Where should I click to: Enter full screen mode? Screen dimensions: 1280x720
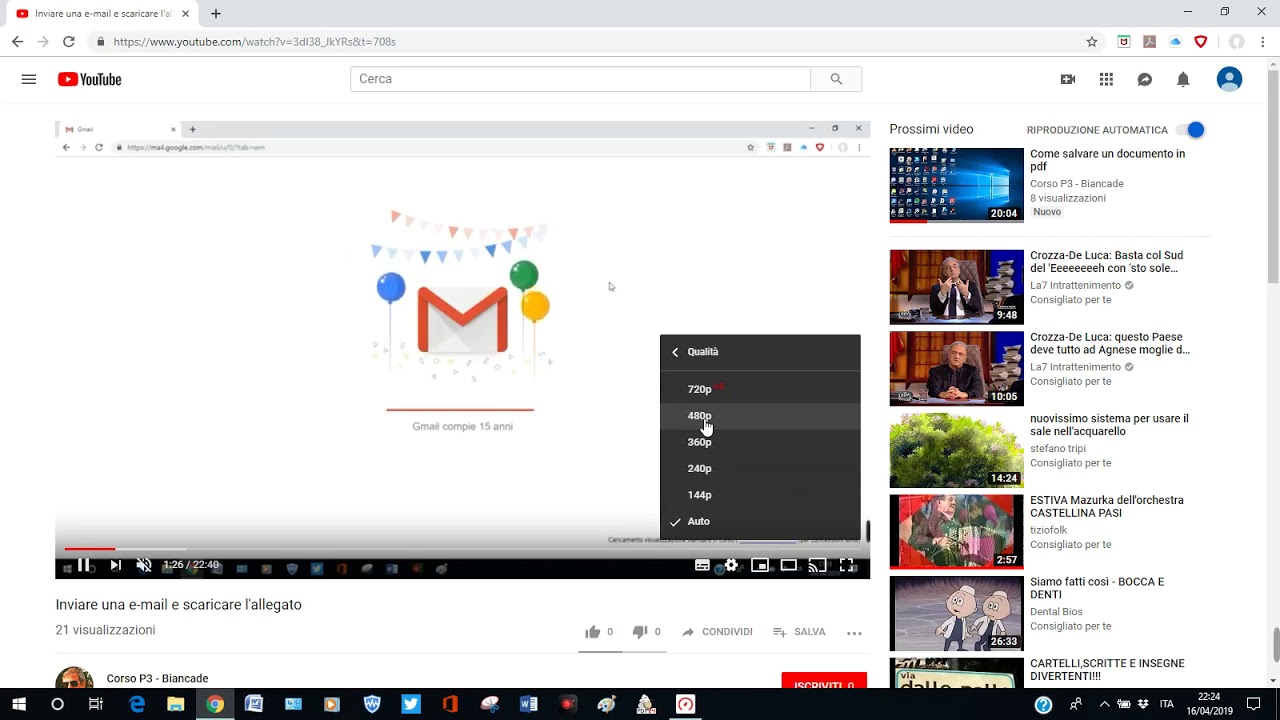(x=846, y=565)
